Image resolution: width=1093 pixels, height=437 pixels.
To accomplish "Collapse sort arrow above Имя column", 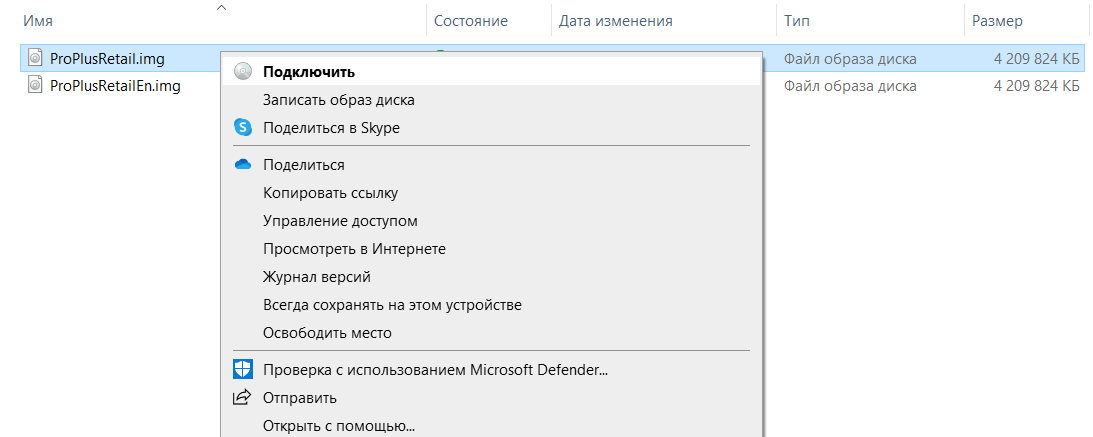I will (x=221, y=8).
